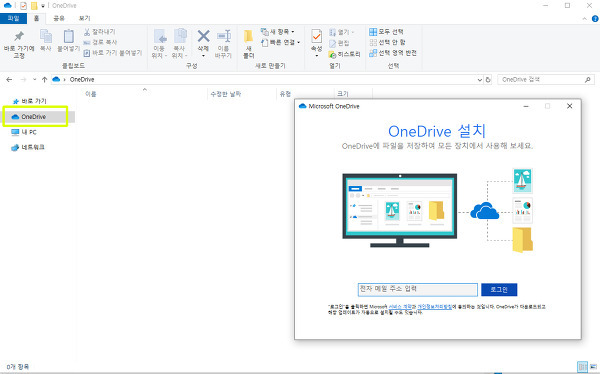The height and width of the screenshot is (374, 600).
Task: Open the recent locations dropdown arrow
Action: coord(34,80)
